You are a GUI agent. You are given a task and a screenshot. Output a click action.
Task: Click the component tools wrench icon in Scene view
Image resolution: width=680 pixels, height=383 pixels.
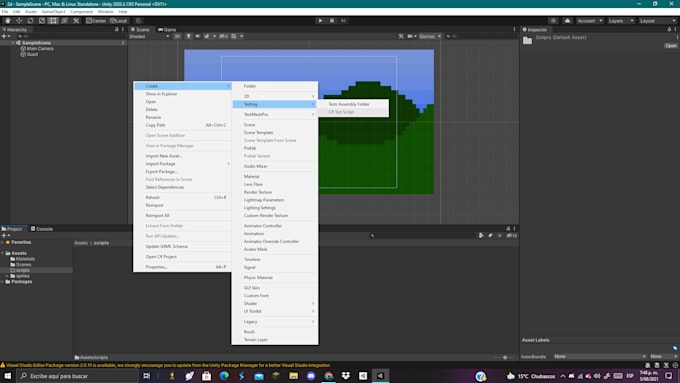(401, 36)
